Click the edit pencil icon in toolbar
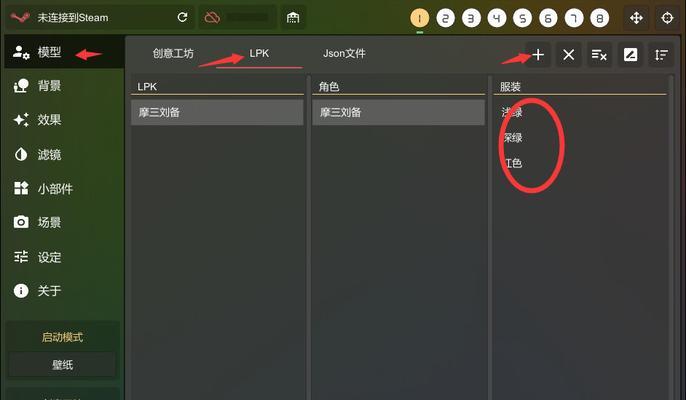 [x=630, y=55]
